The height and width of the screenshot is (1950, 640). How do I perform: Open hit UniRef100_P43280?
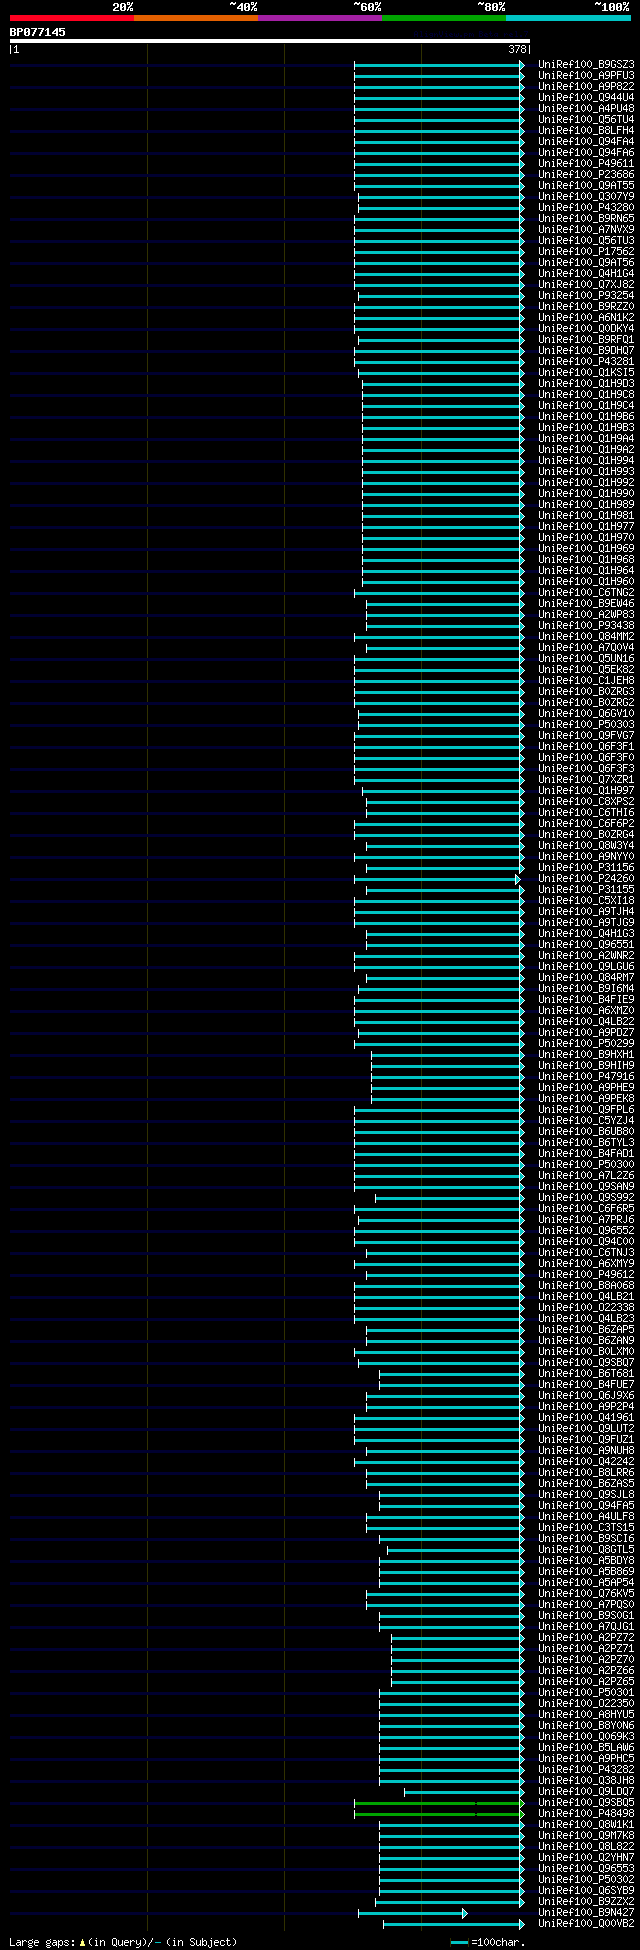point(586,207)
